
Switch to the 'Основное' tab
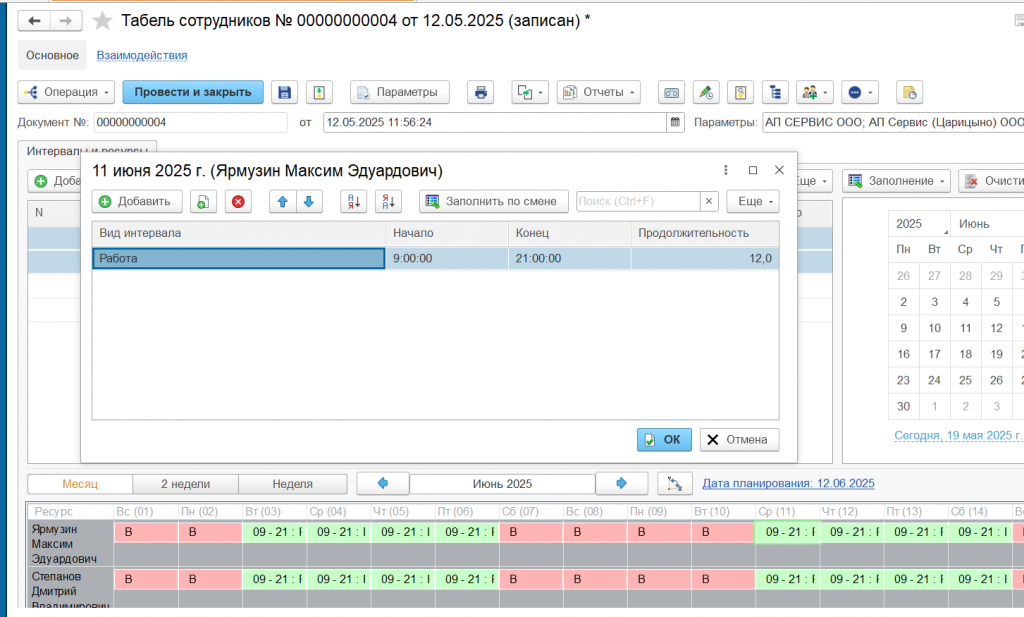pos(52,55)
